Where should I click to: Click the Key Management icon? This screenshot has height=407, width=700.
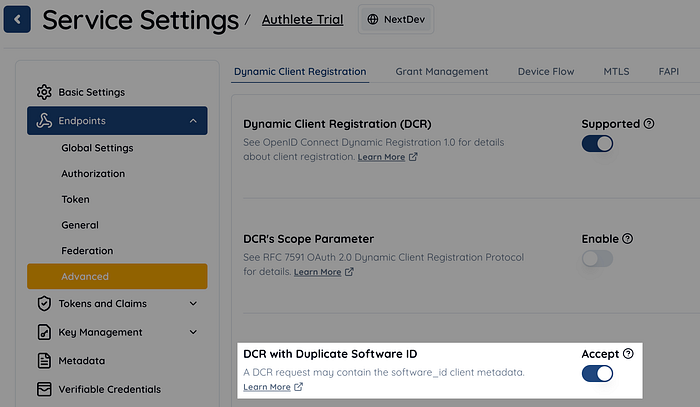click(44, 332)
